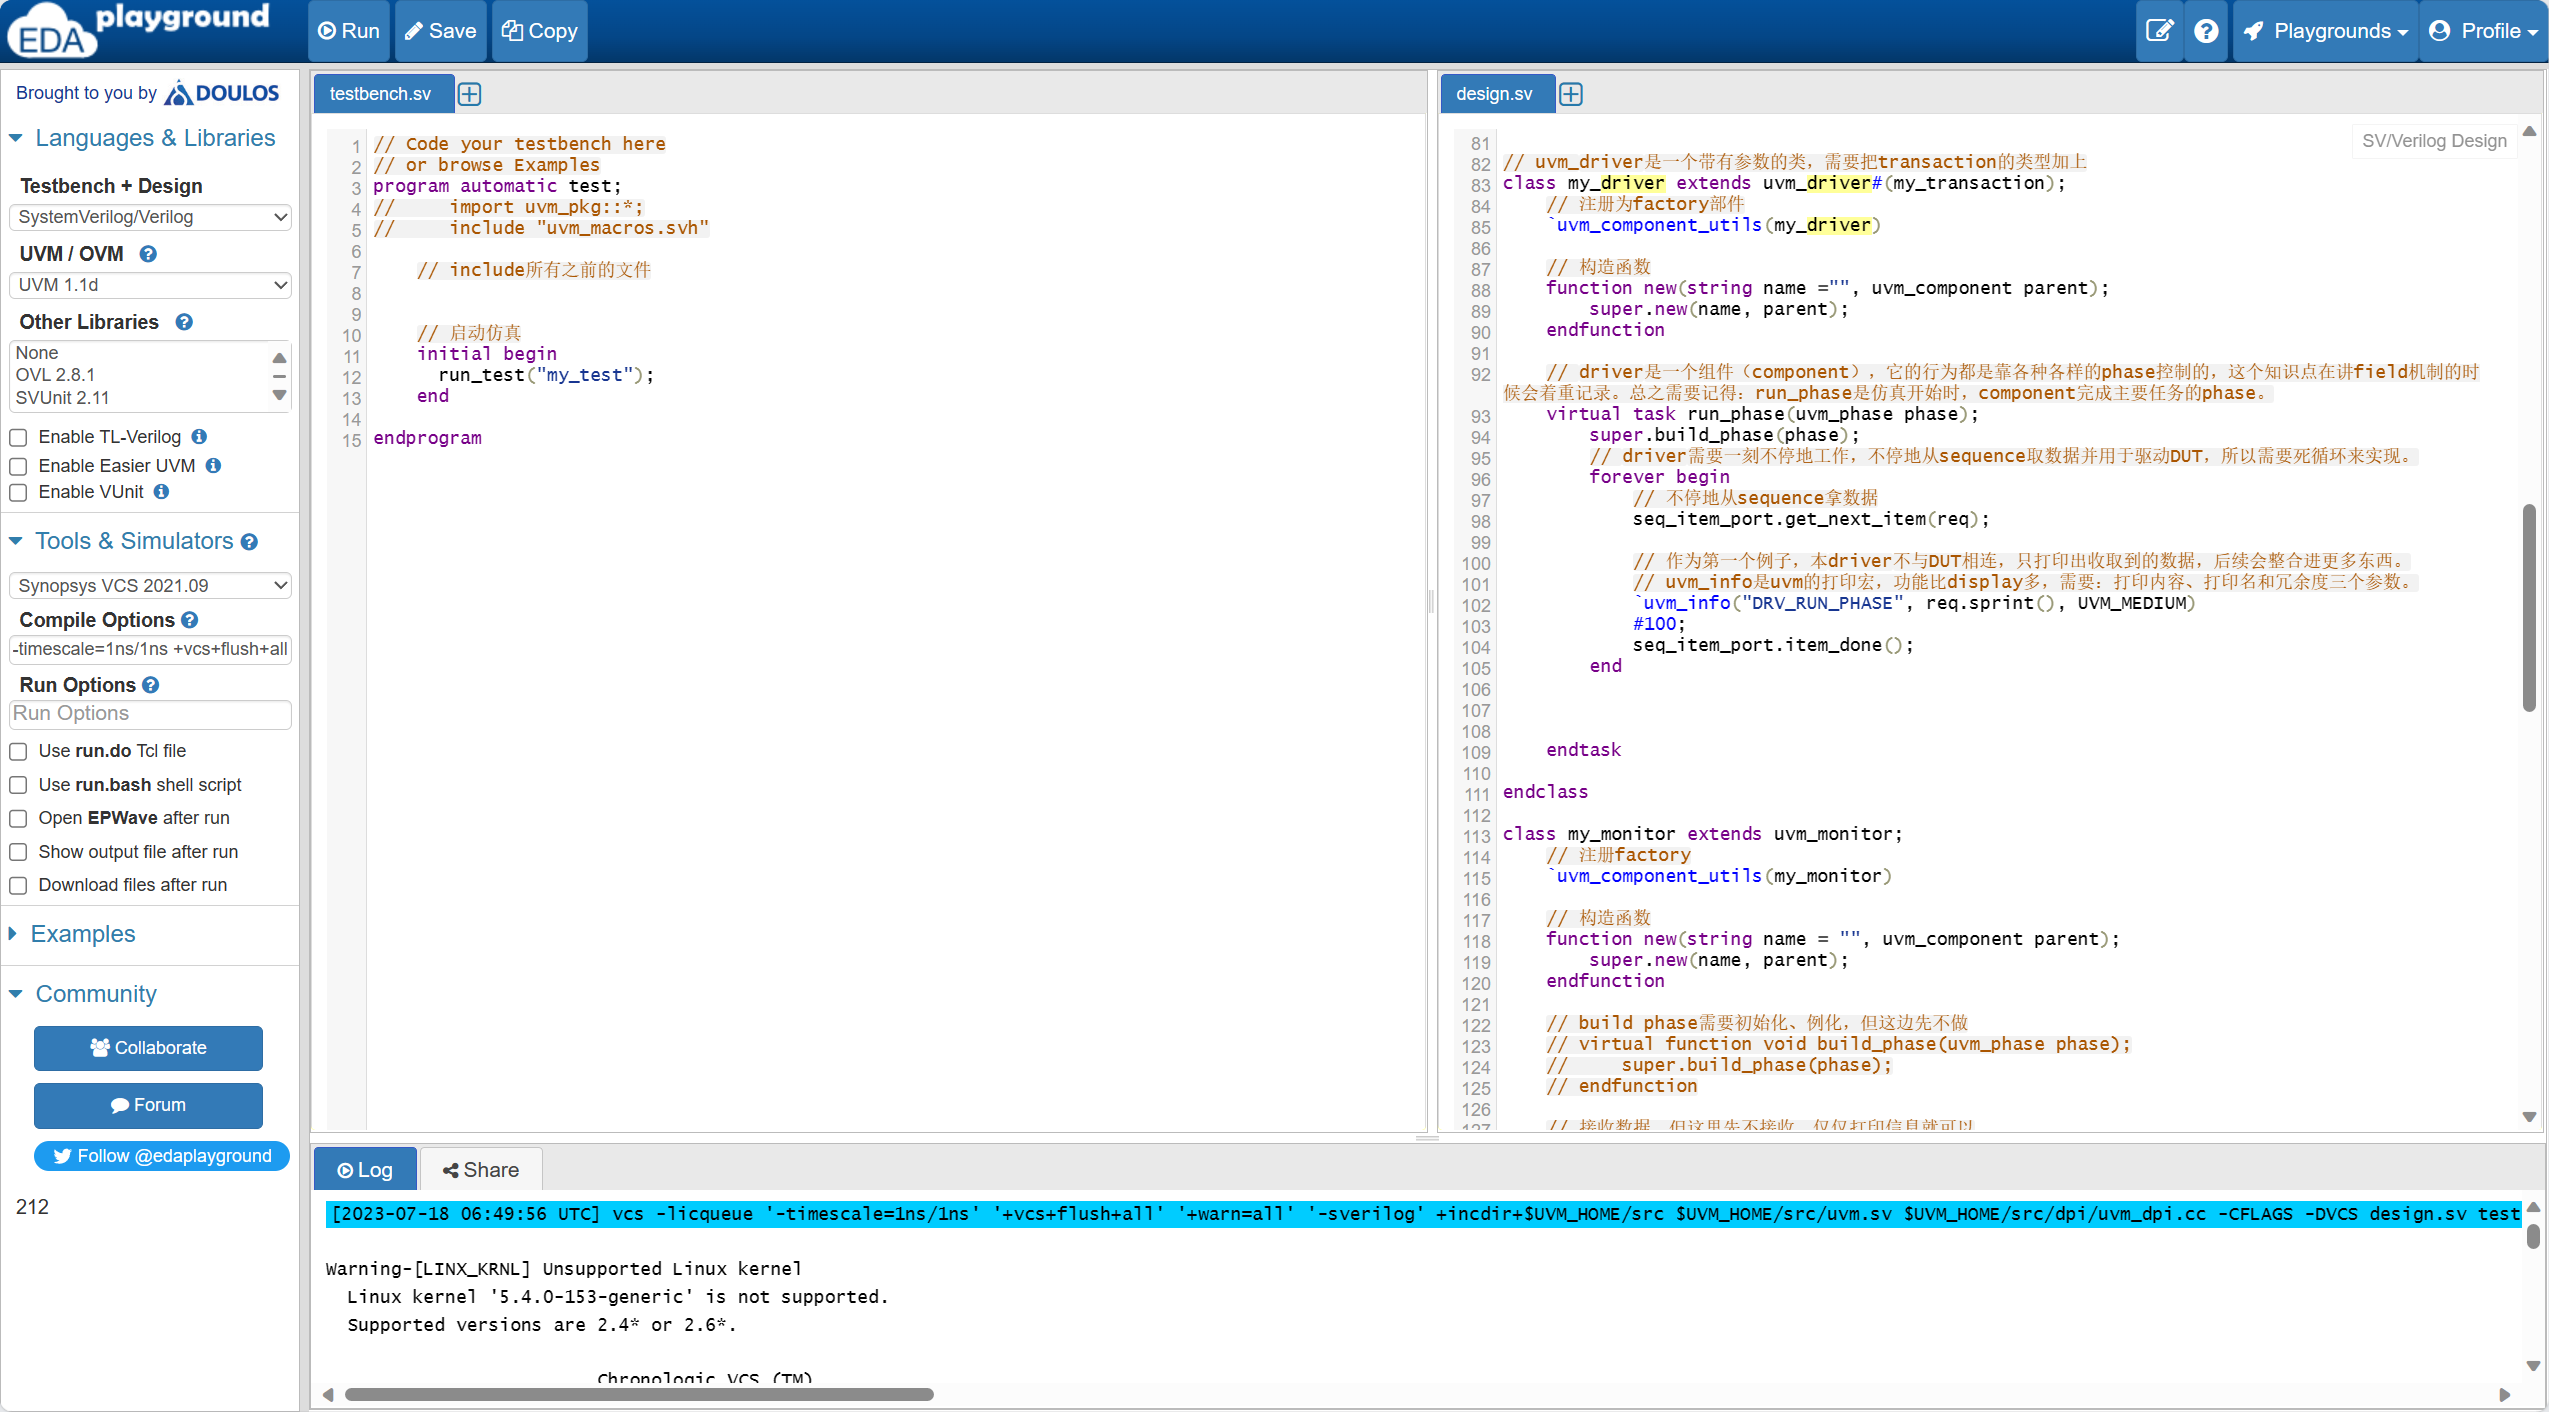Screen dimensions: 2549x1412
Task: Enable TL-Verilog checkbox
Action: point(18,438)
